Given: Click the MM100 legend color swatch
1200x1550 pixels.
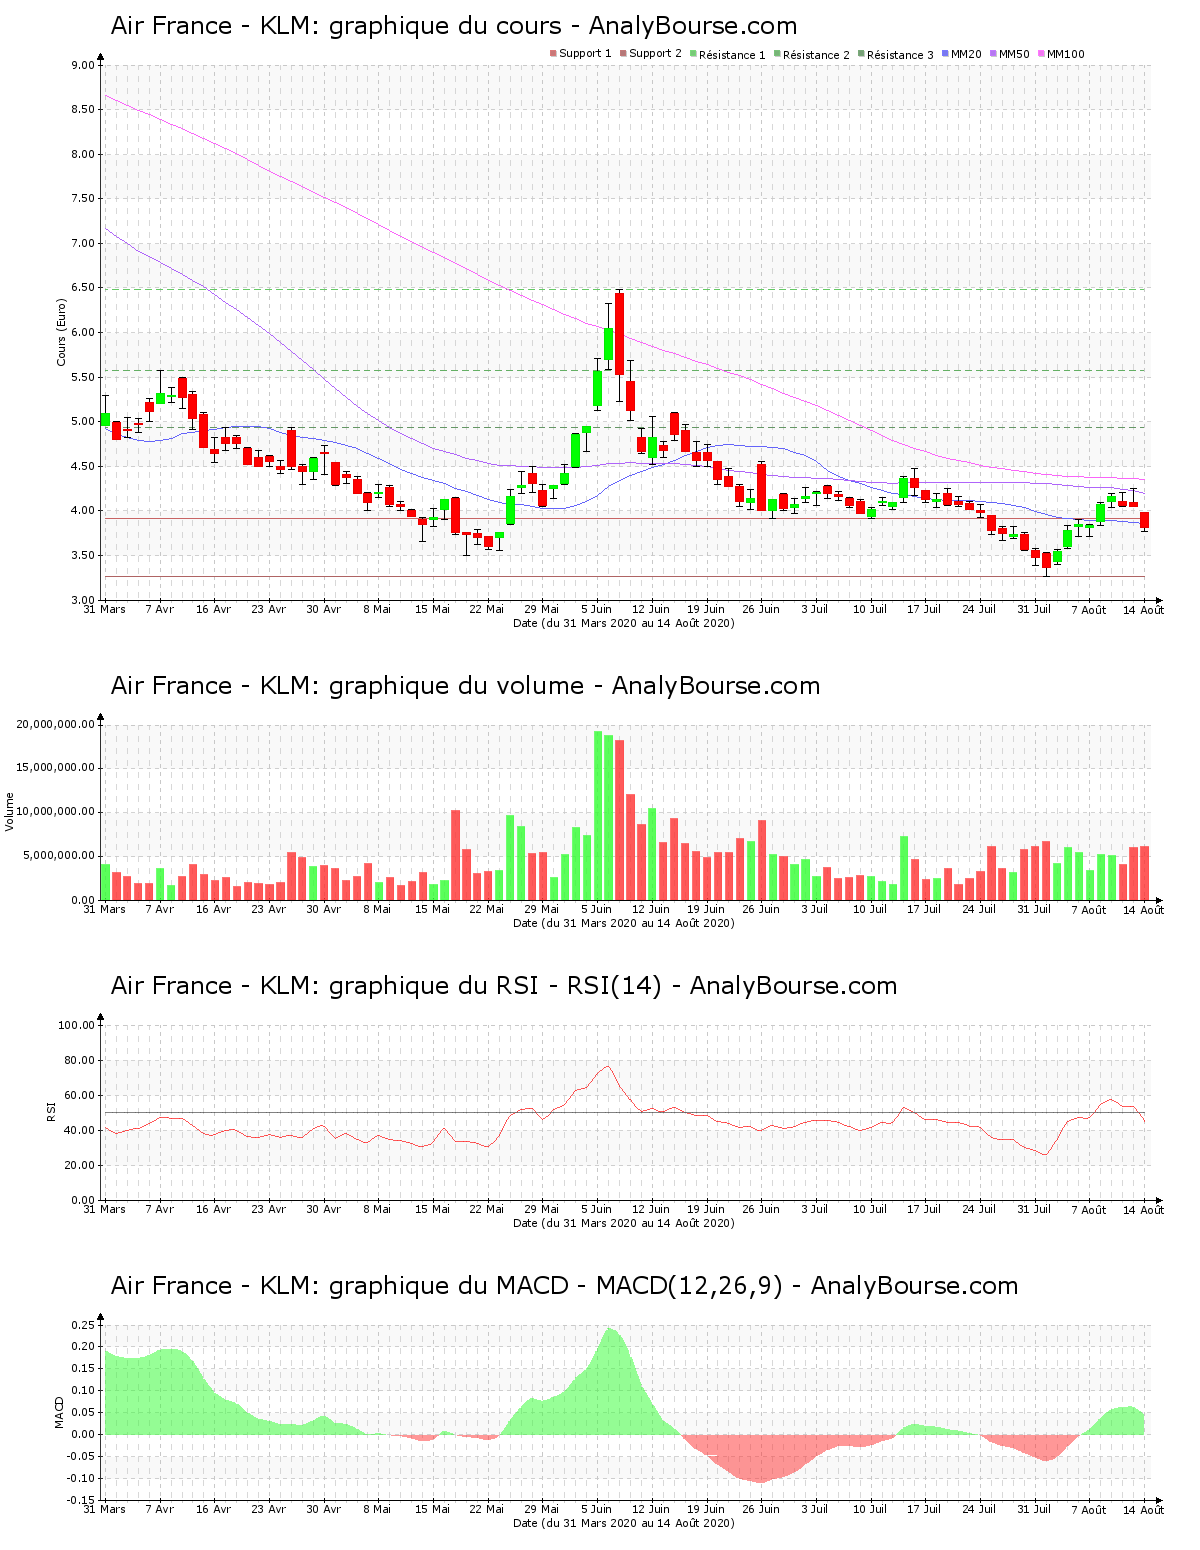Looking at the screenshot, I should pos(1041,54).
